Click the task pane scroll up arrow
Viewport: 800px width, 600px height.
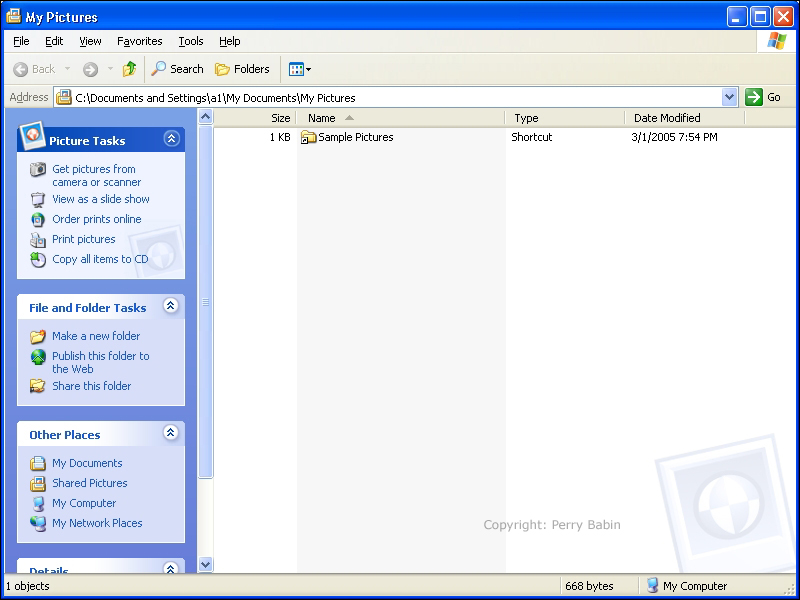click(x=205, y=117)
